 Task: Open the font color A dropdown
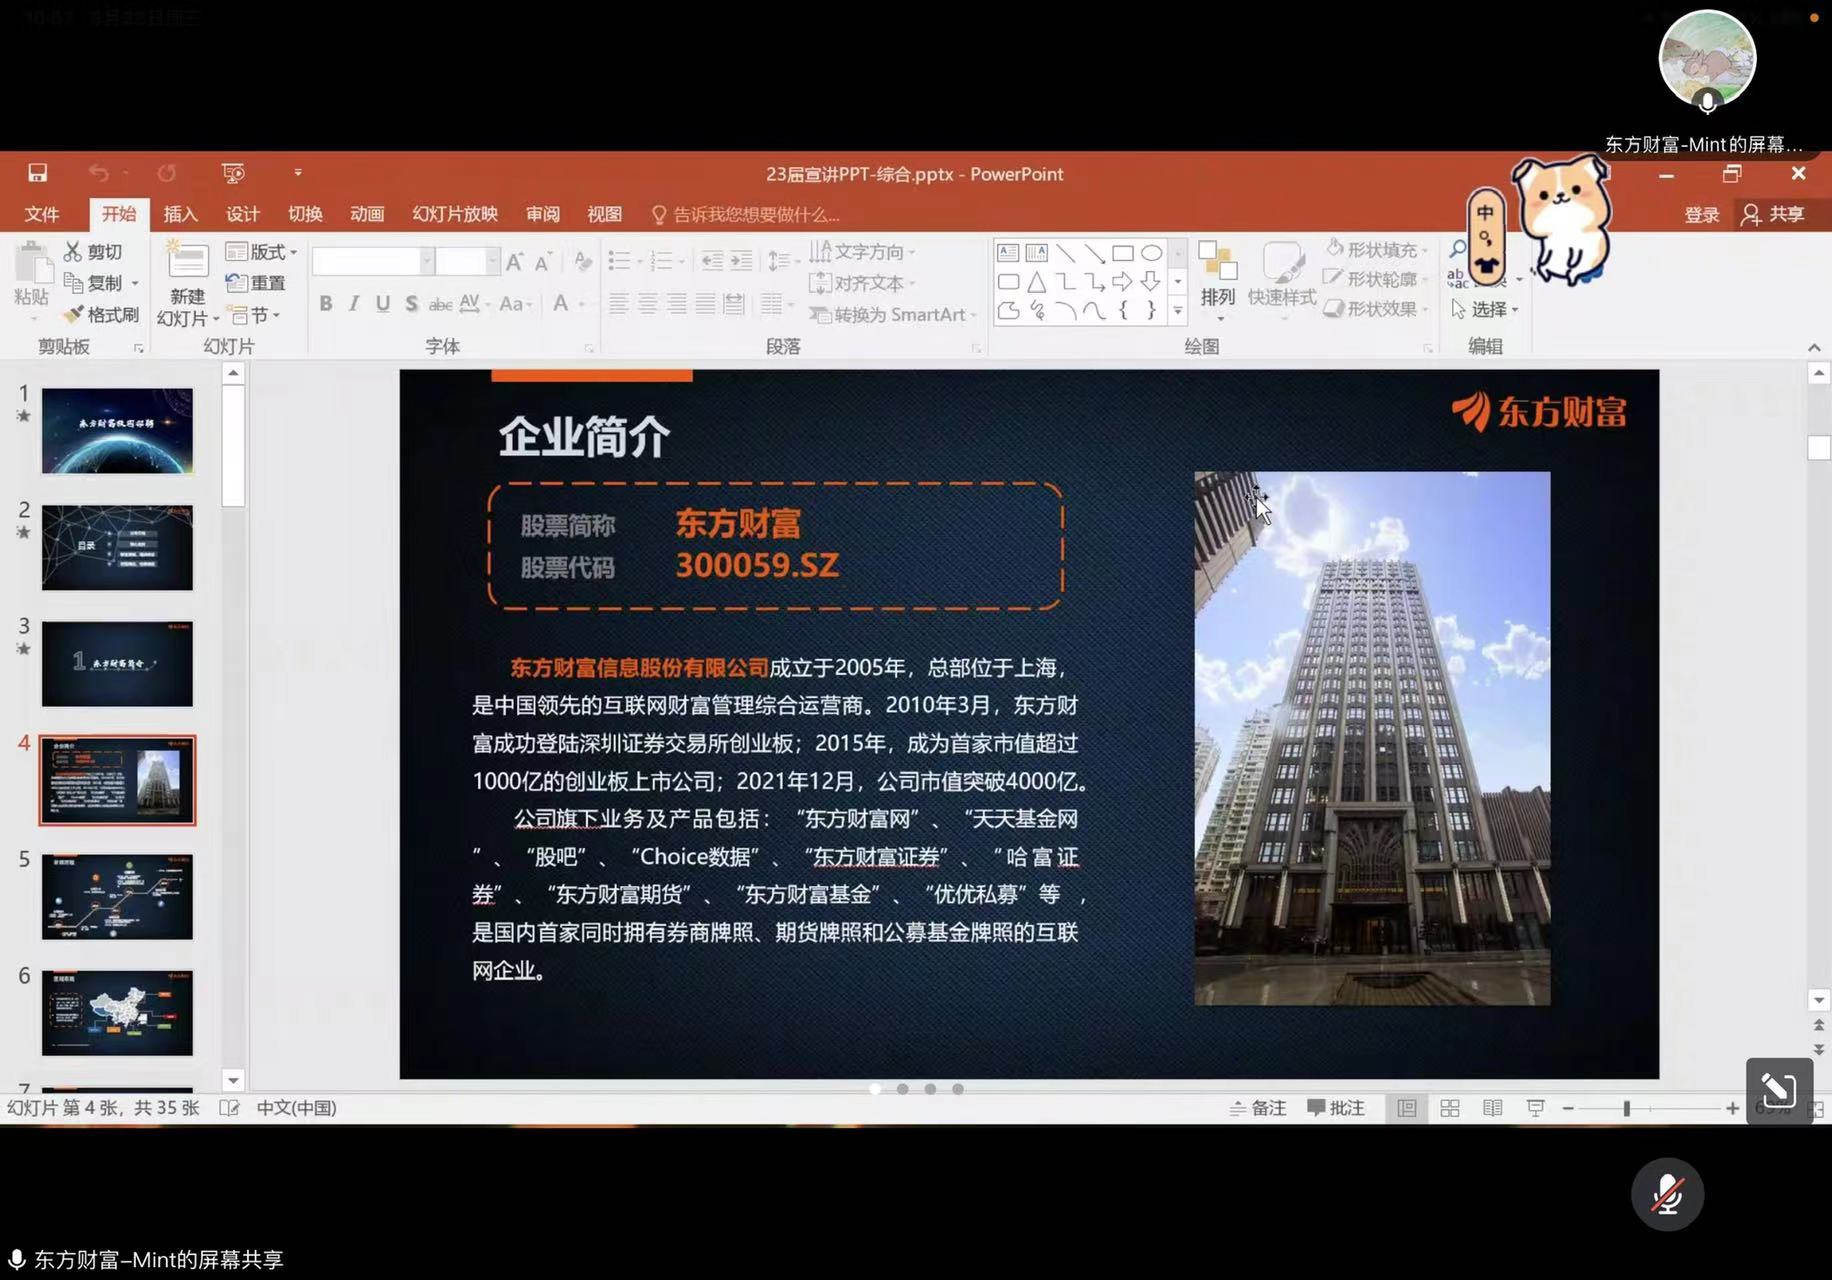click(568, 303)
